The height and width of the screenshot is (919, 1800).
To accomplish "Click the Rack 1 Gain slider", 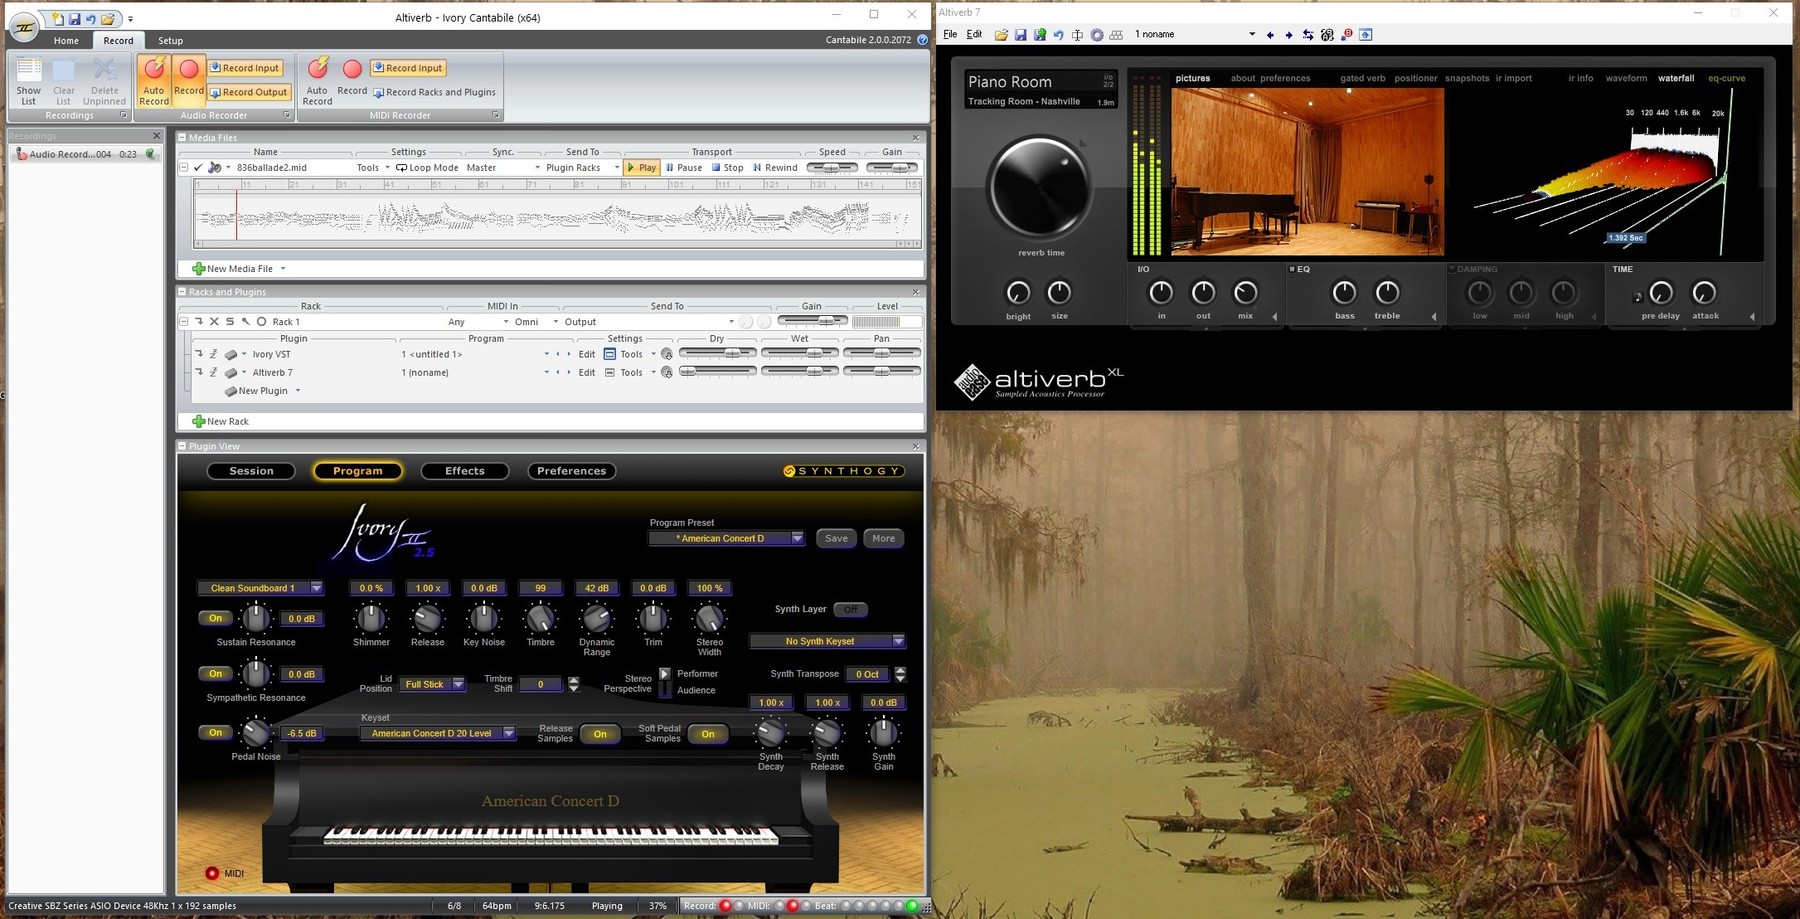I will [812, 321].
